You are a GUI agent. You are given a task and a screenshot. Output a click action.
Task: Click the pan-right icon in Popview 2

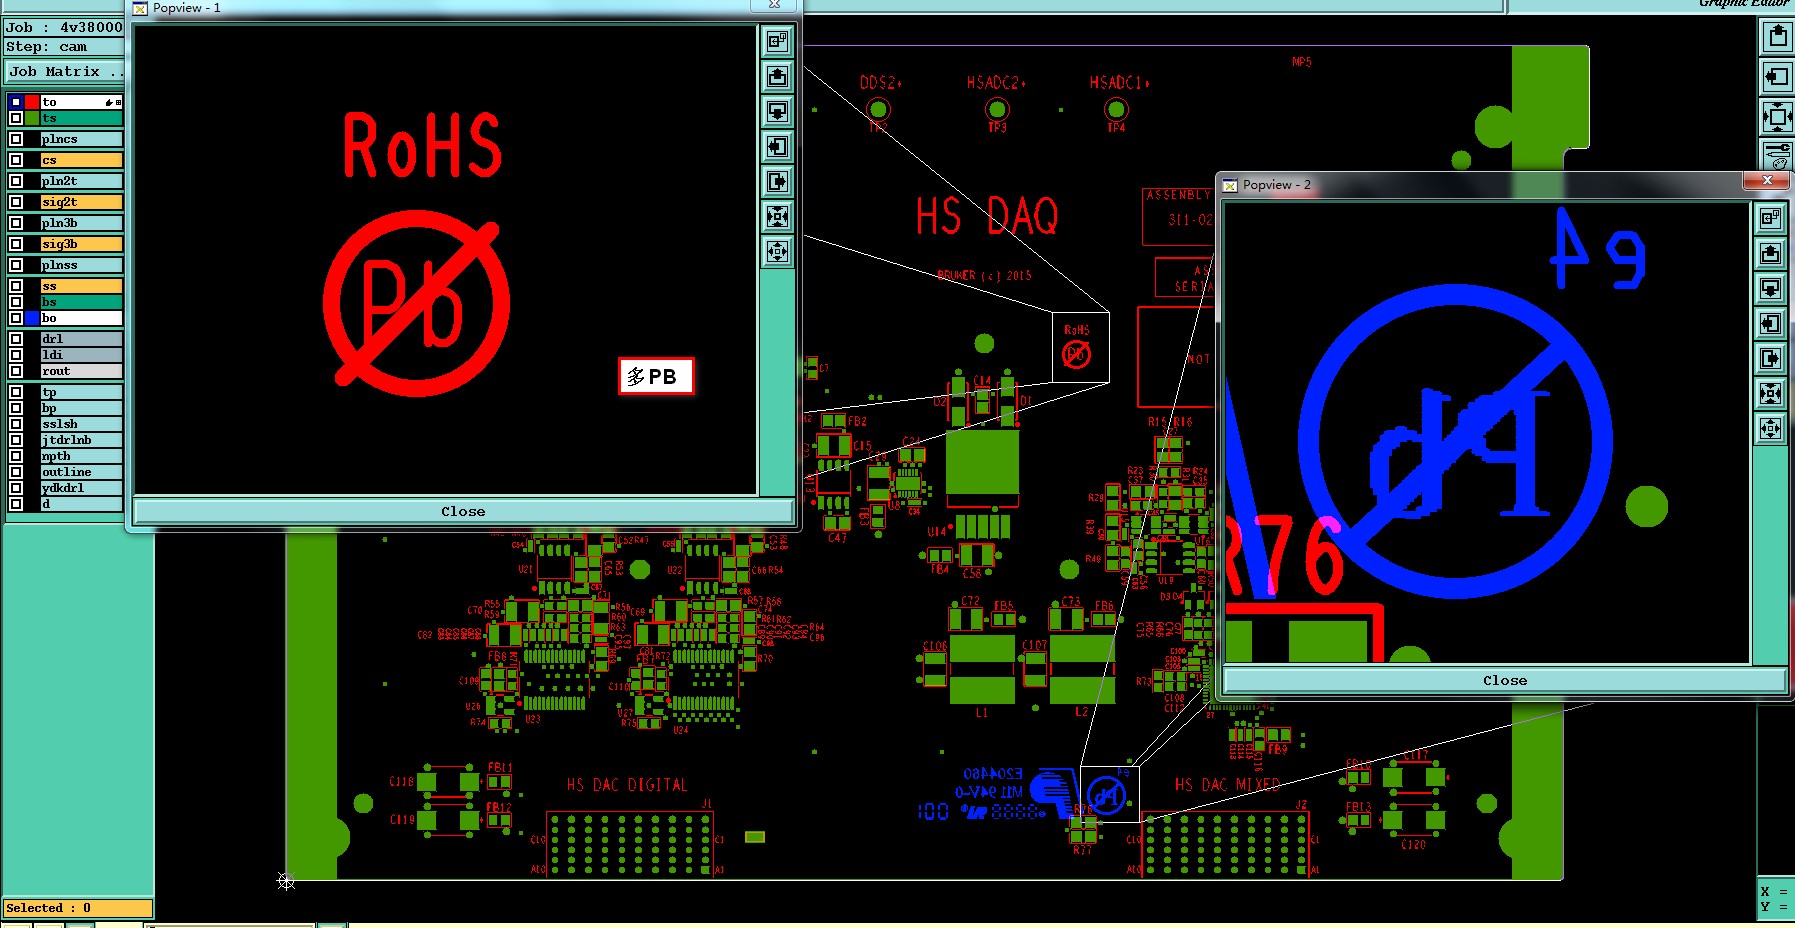pyautogui.click(x=1770, y=358)
